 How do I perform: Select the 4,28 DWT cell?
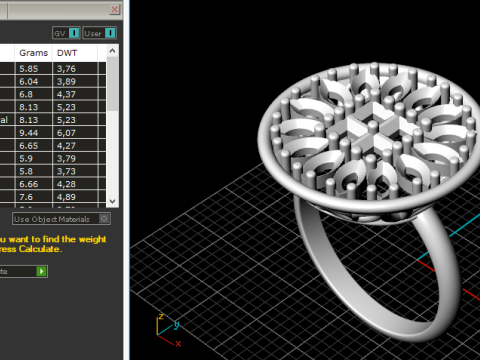click(75, 184)
